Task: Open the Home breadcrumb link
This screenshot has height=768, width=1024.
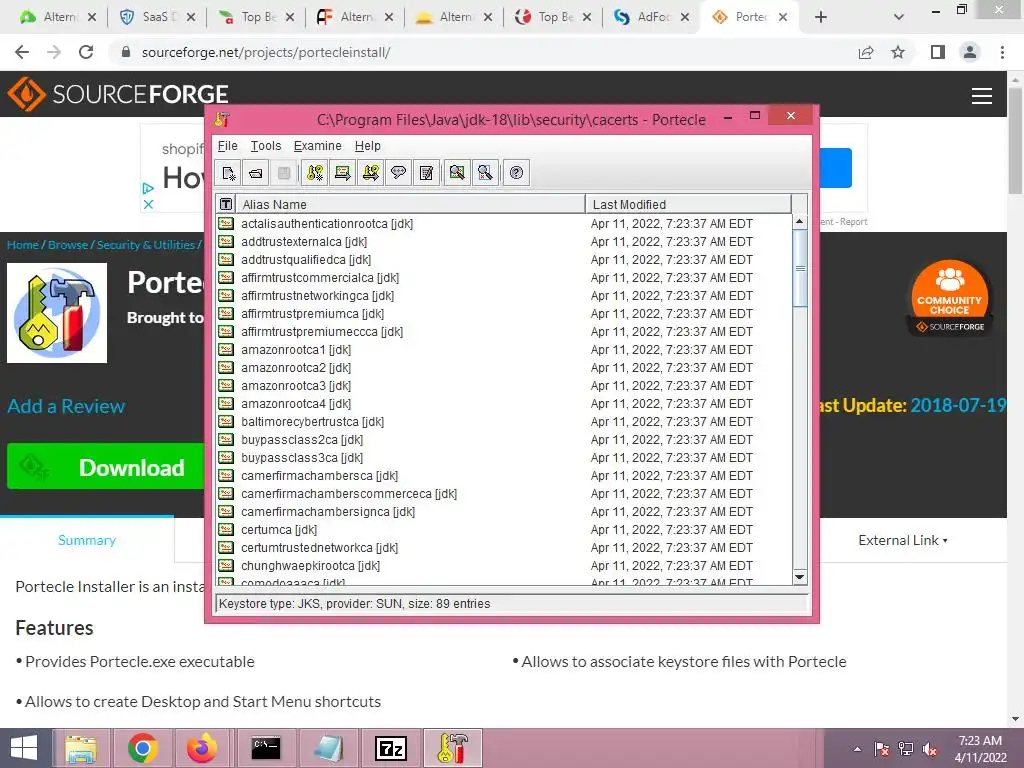Action: 23,245
